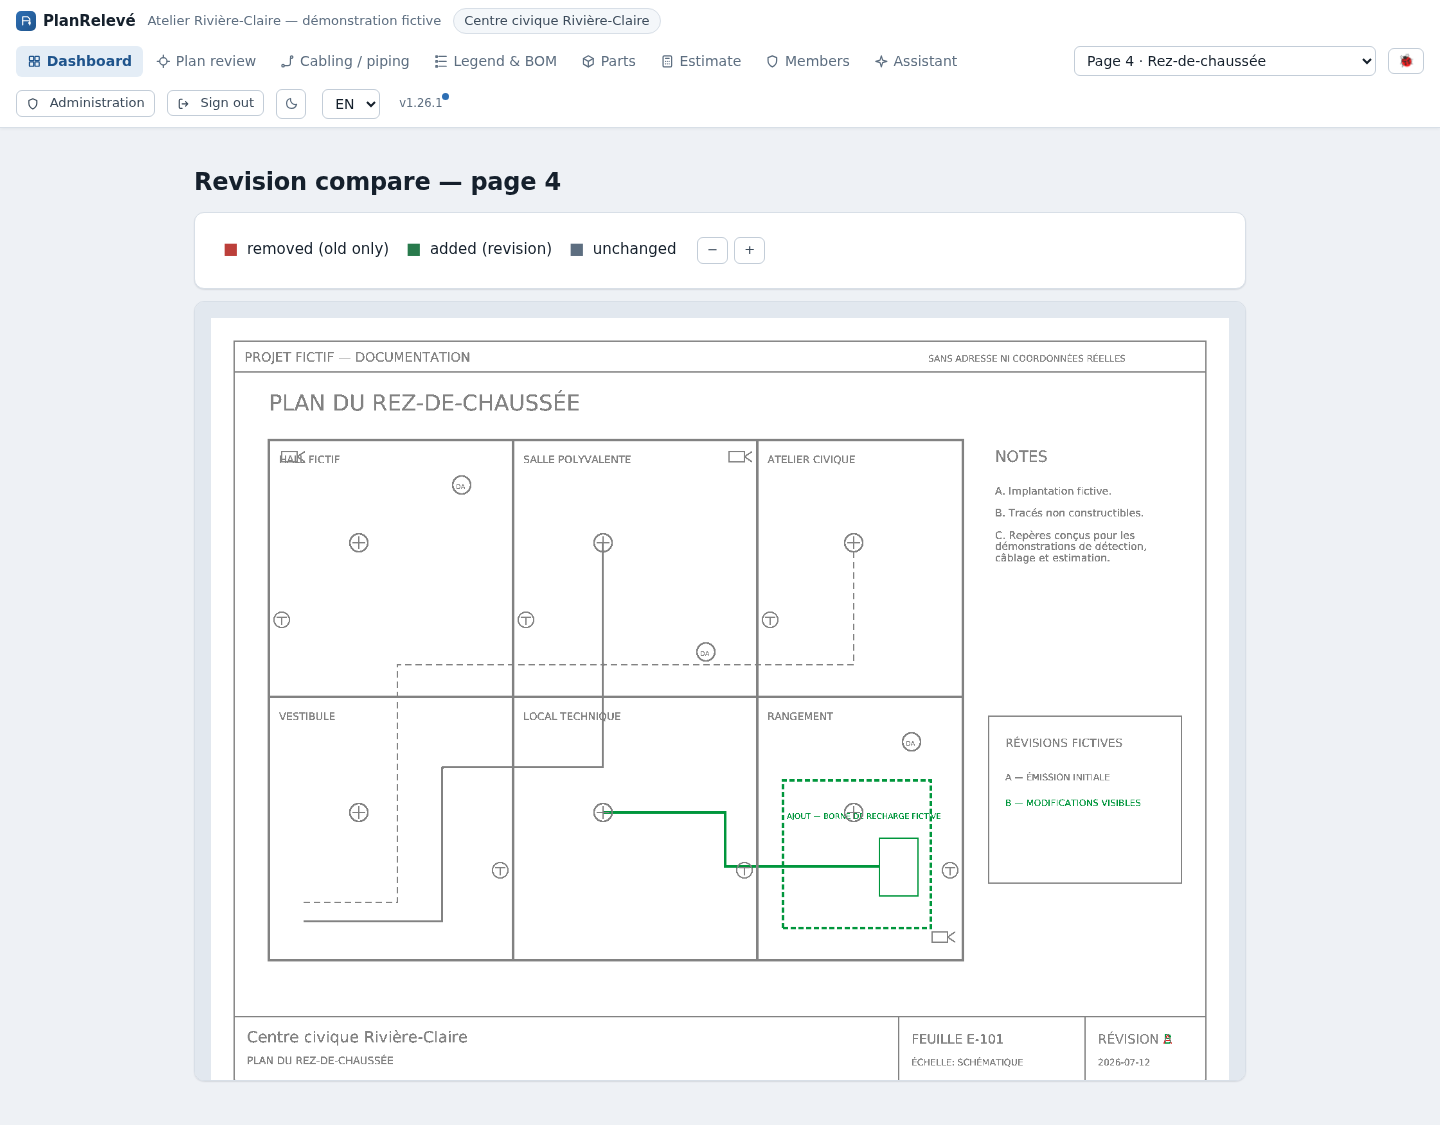
Task: Click the PlanRelevé logo icon
Action: (26, 21)
